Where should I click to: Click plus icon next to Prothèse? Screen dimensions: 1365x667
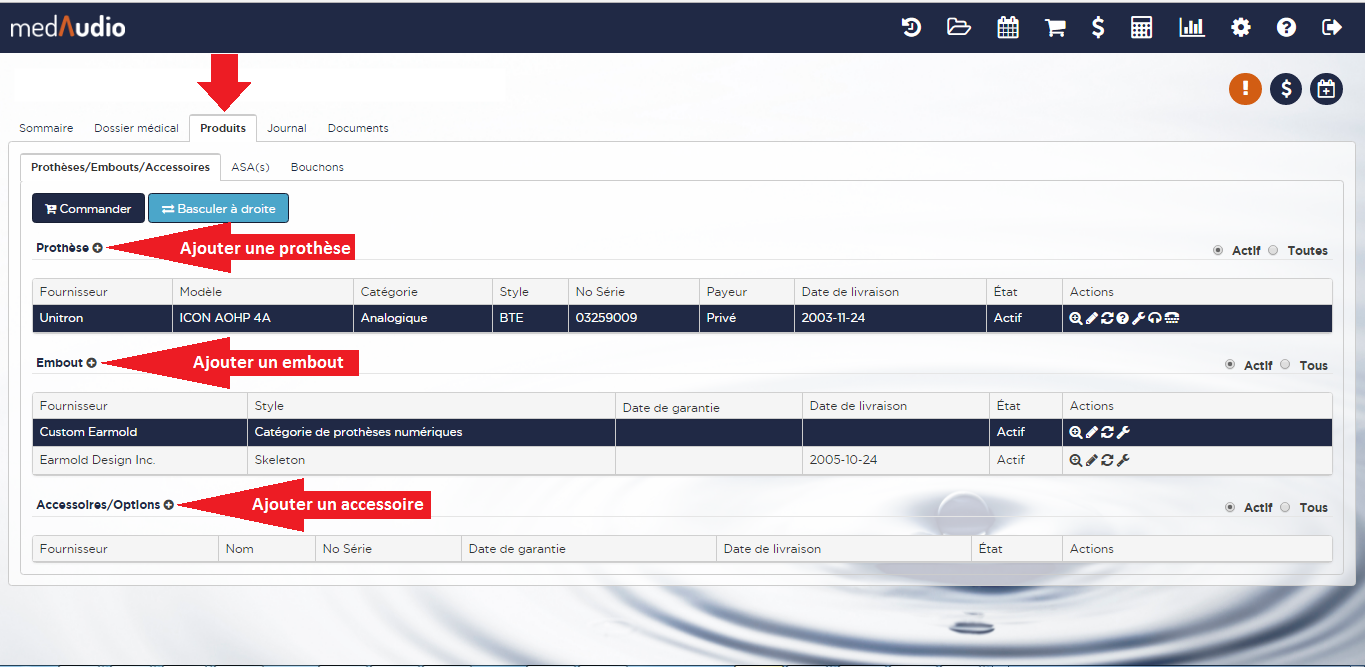(x=97, y=248)
